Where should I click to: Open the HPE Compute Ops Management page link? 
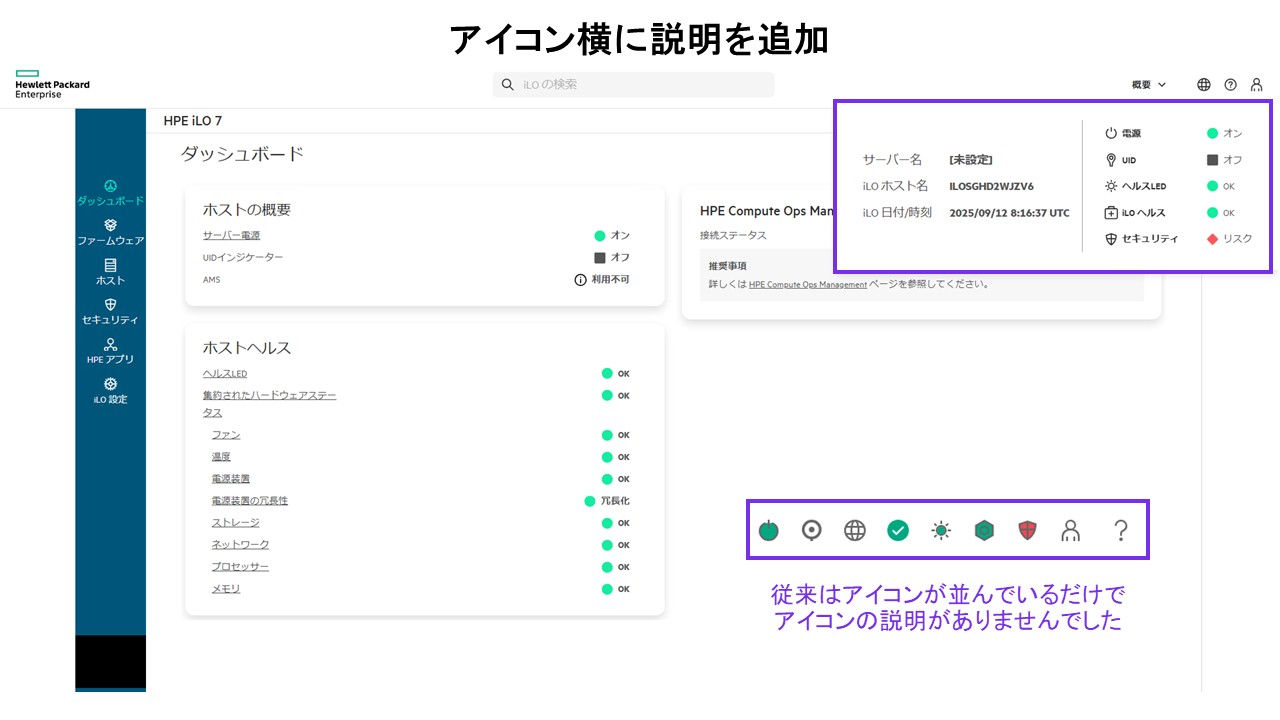[808, 285]
